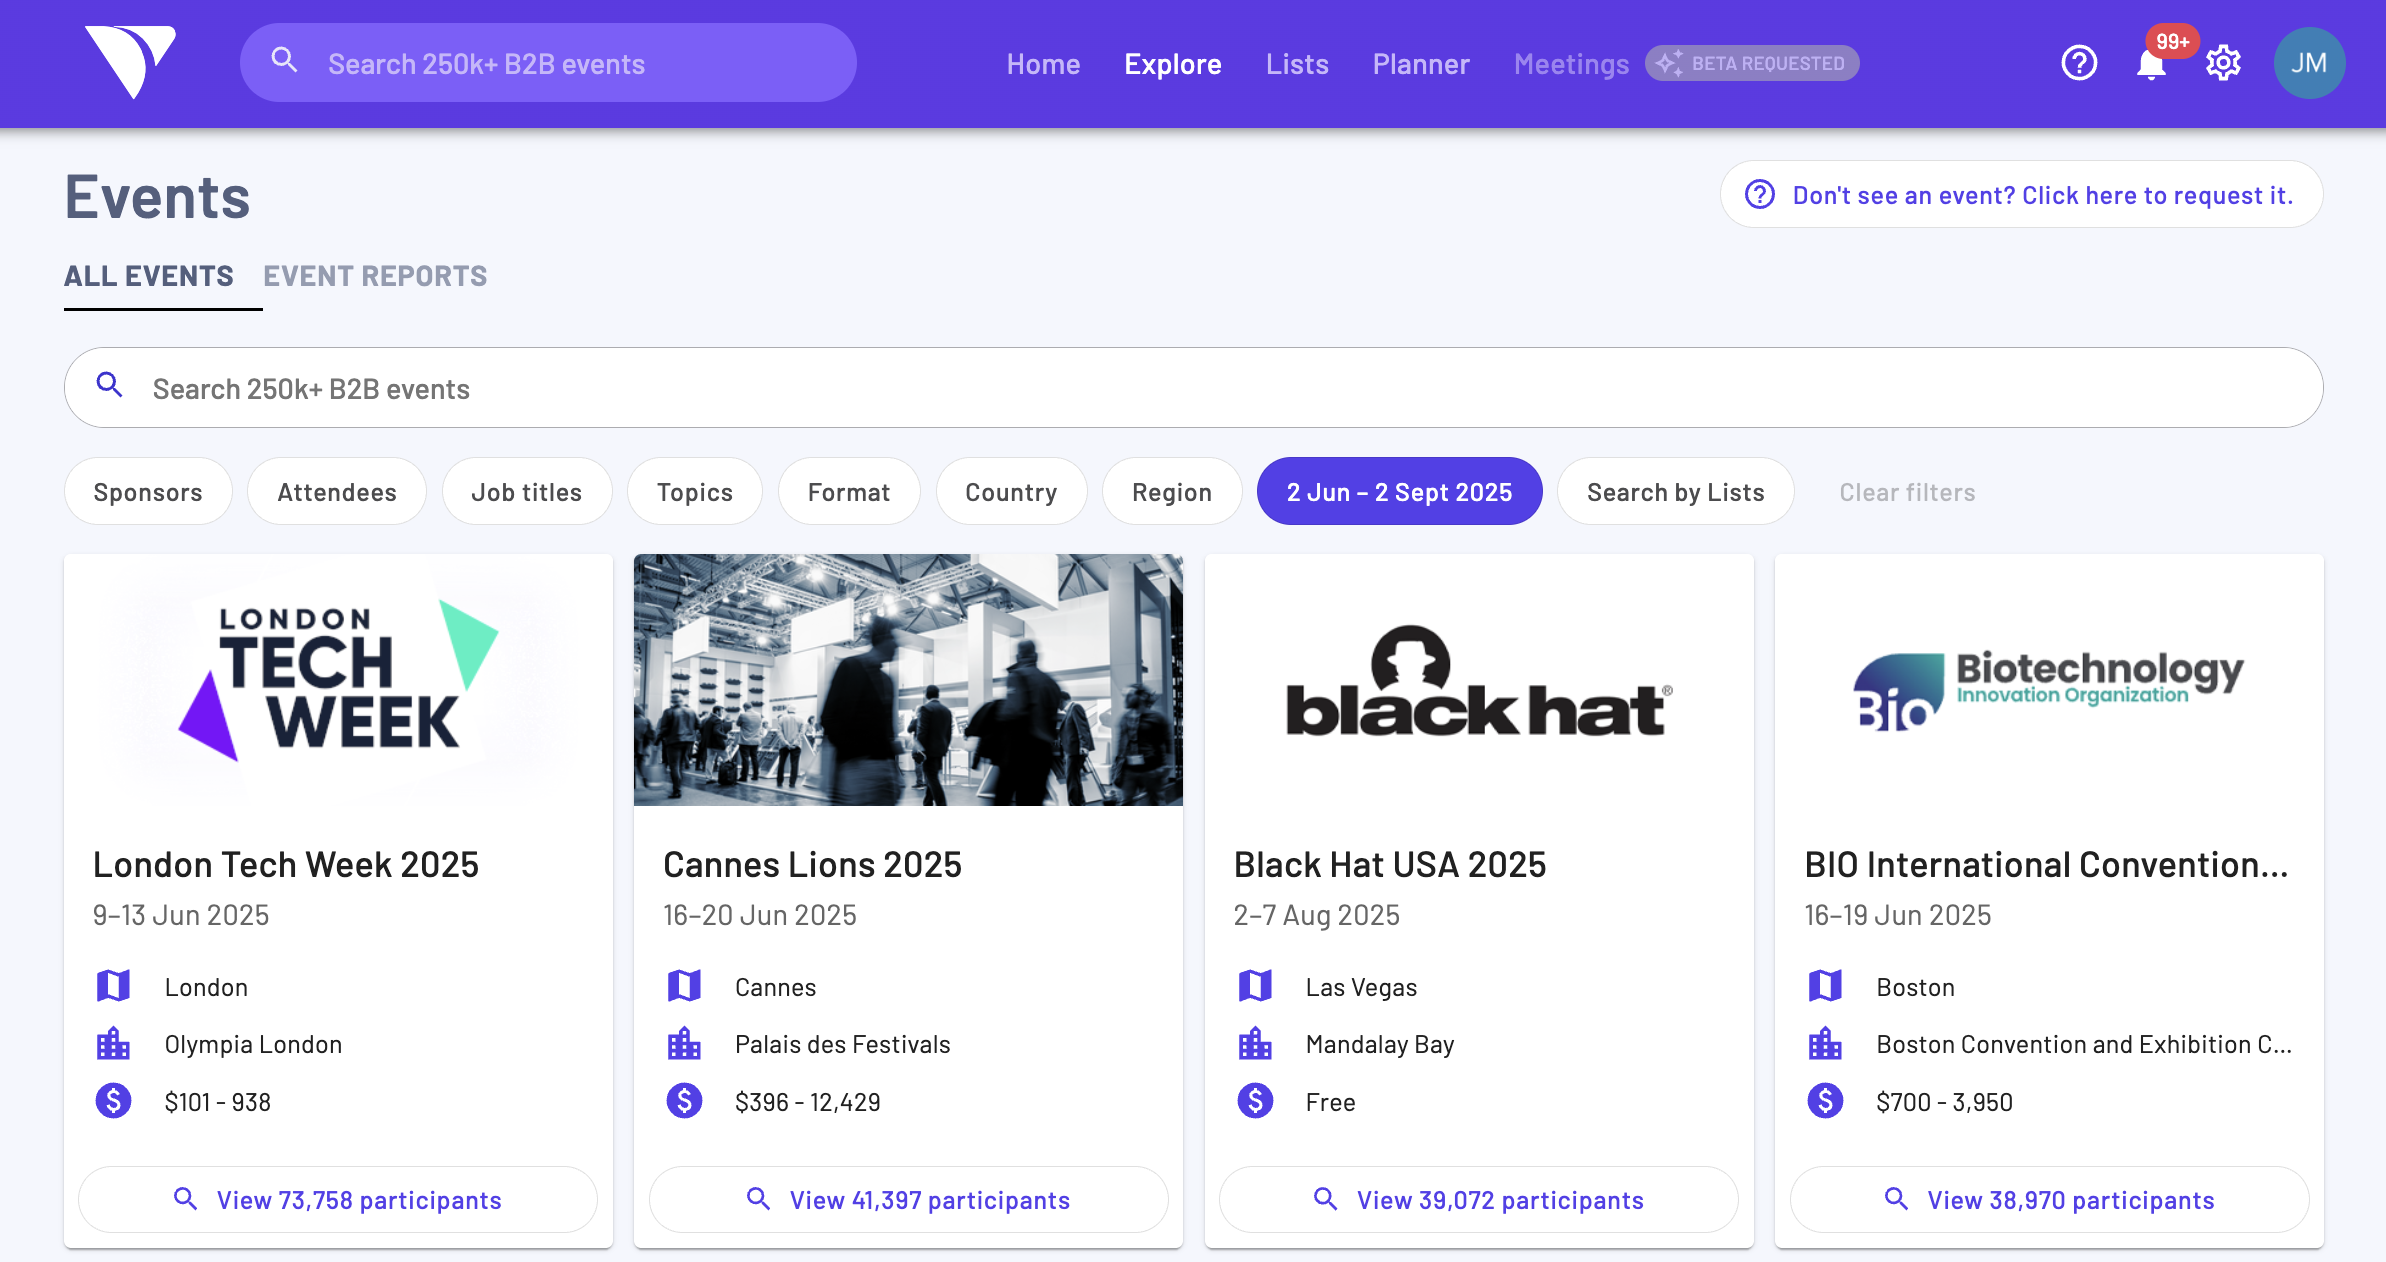Image resolution: width=2386 pixels, height=1262 pixels.
Task: Click the Vendelux logo in header
Action: (x=130, y=62)
